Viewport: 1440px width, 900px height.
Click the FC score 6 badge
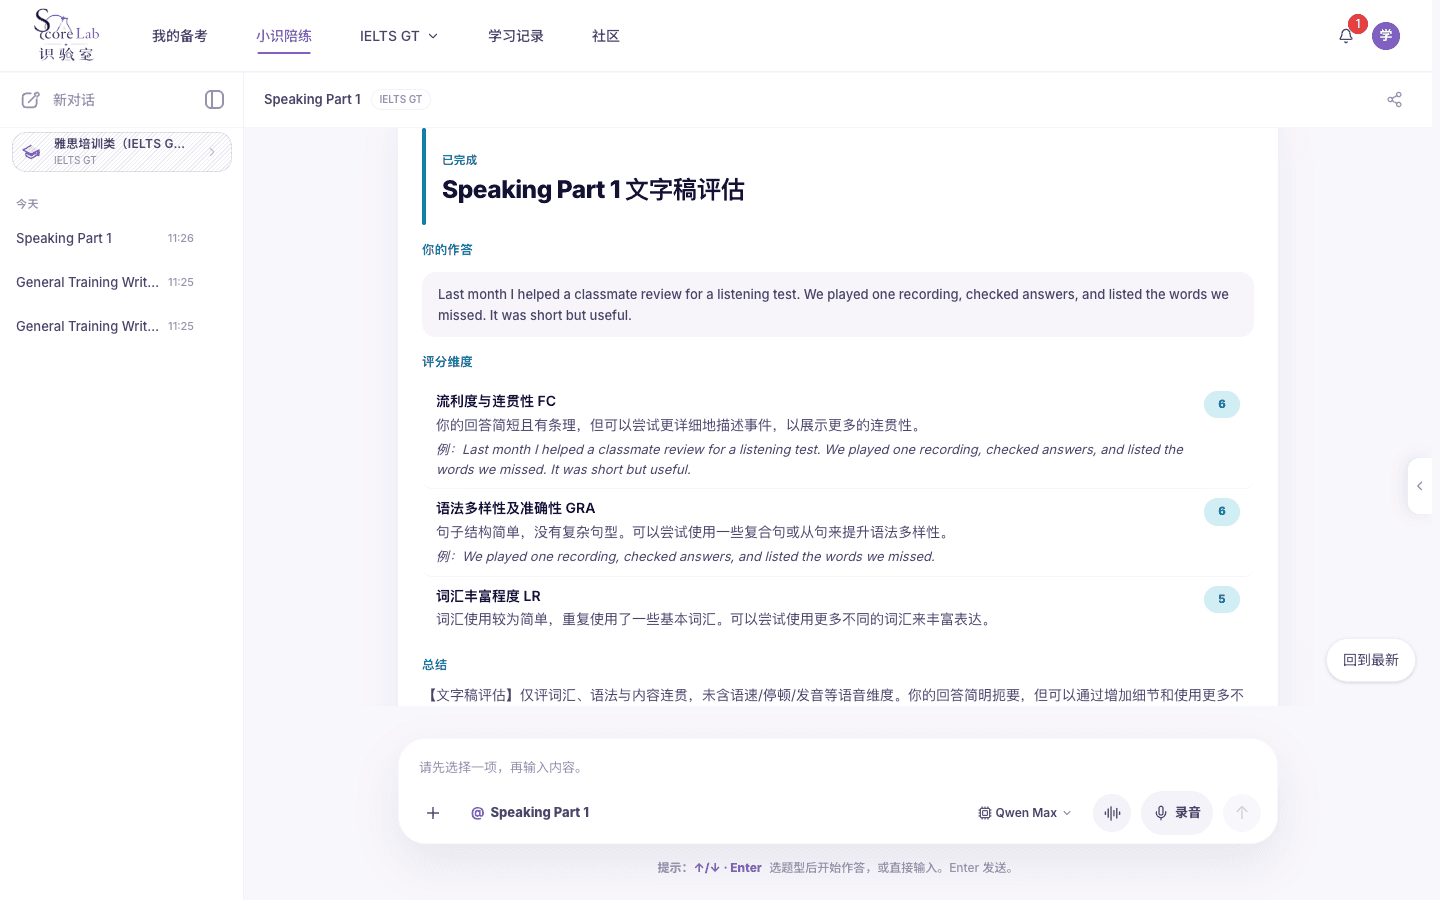tap(1222, 404)
